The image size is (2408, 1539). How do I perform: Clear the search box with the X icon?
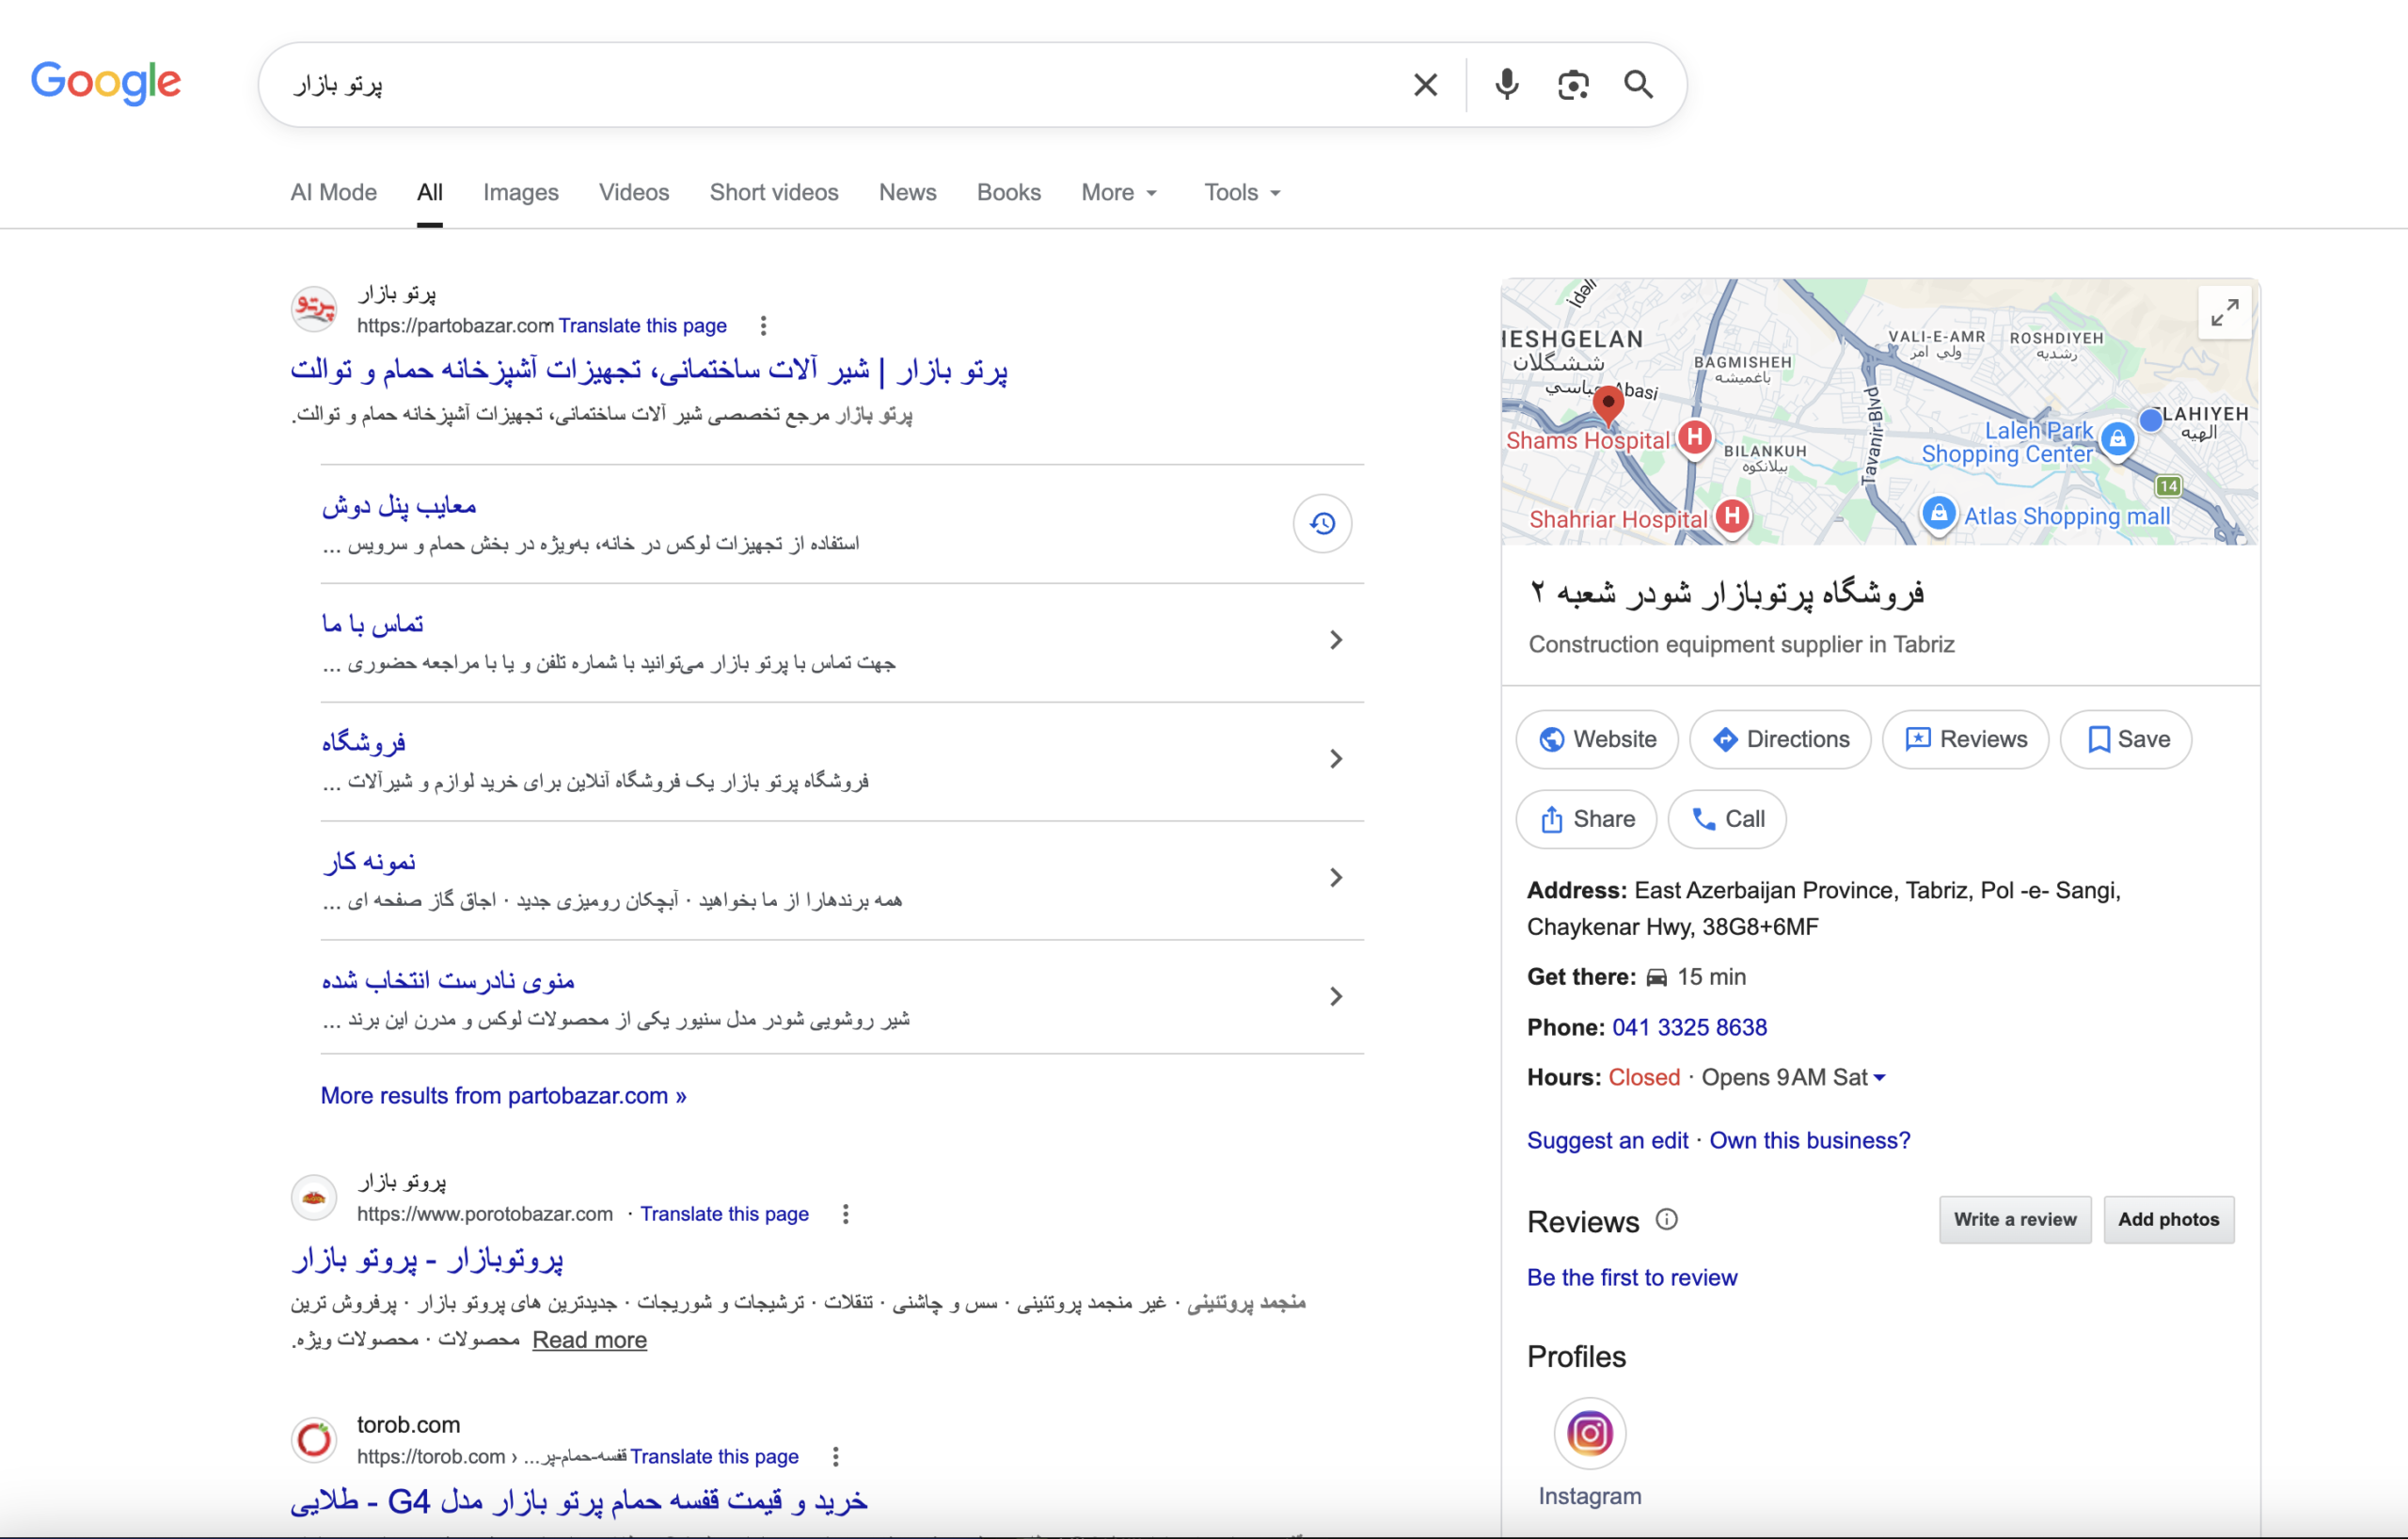(x=1425, y=85)
